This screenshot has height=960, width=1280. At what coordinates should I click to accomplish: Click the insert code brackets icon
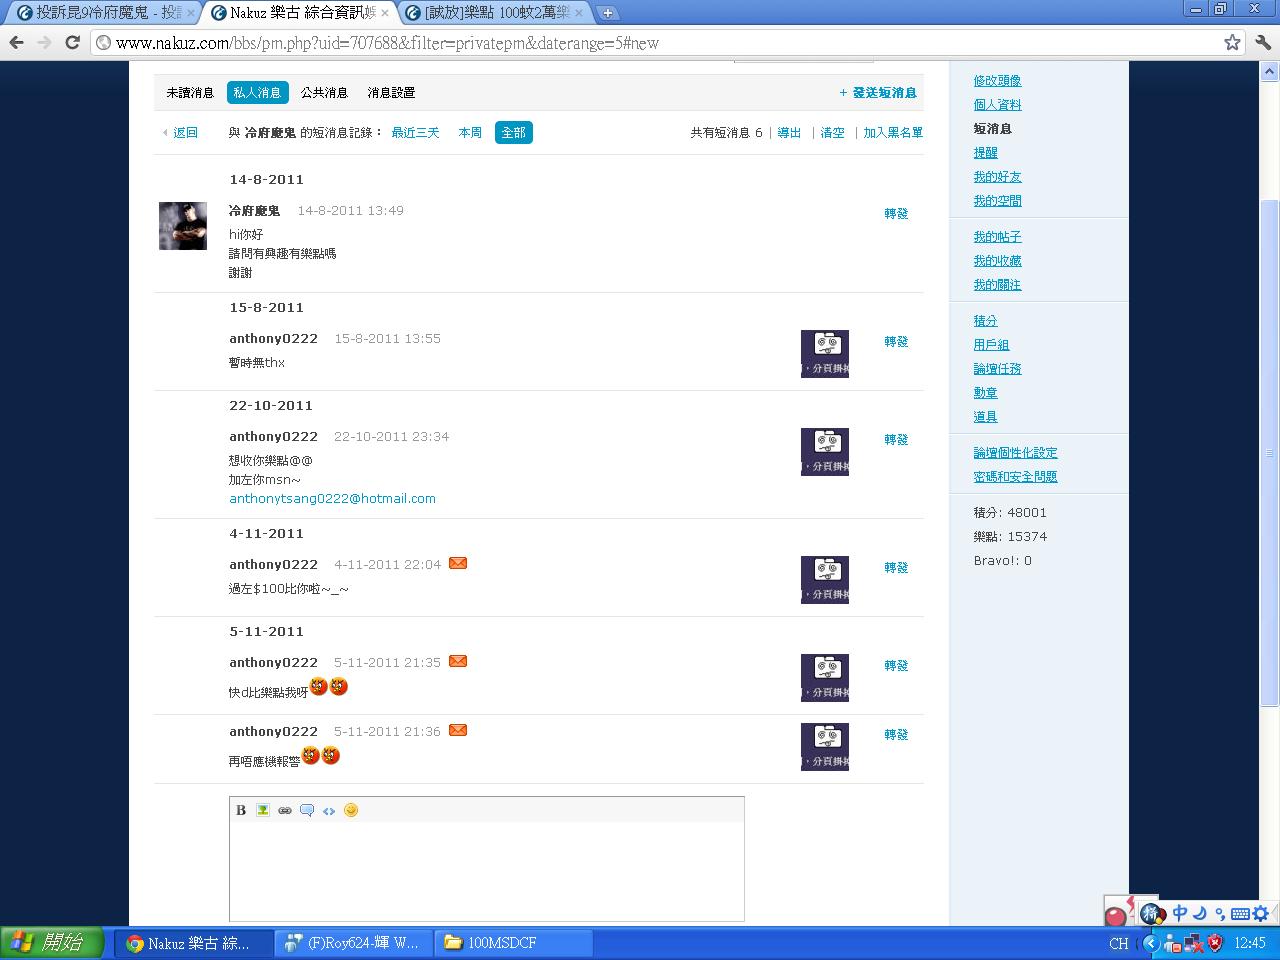(329, 810)
